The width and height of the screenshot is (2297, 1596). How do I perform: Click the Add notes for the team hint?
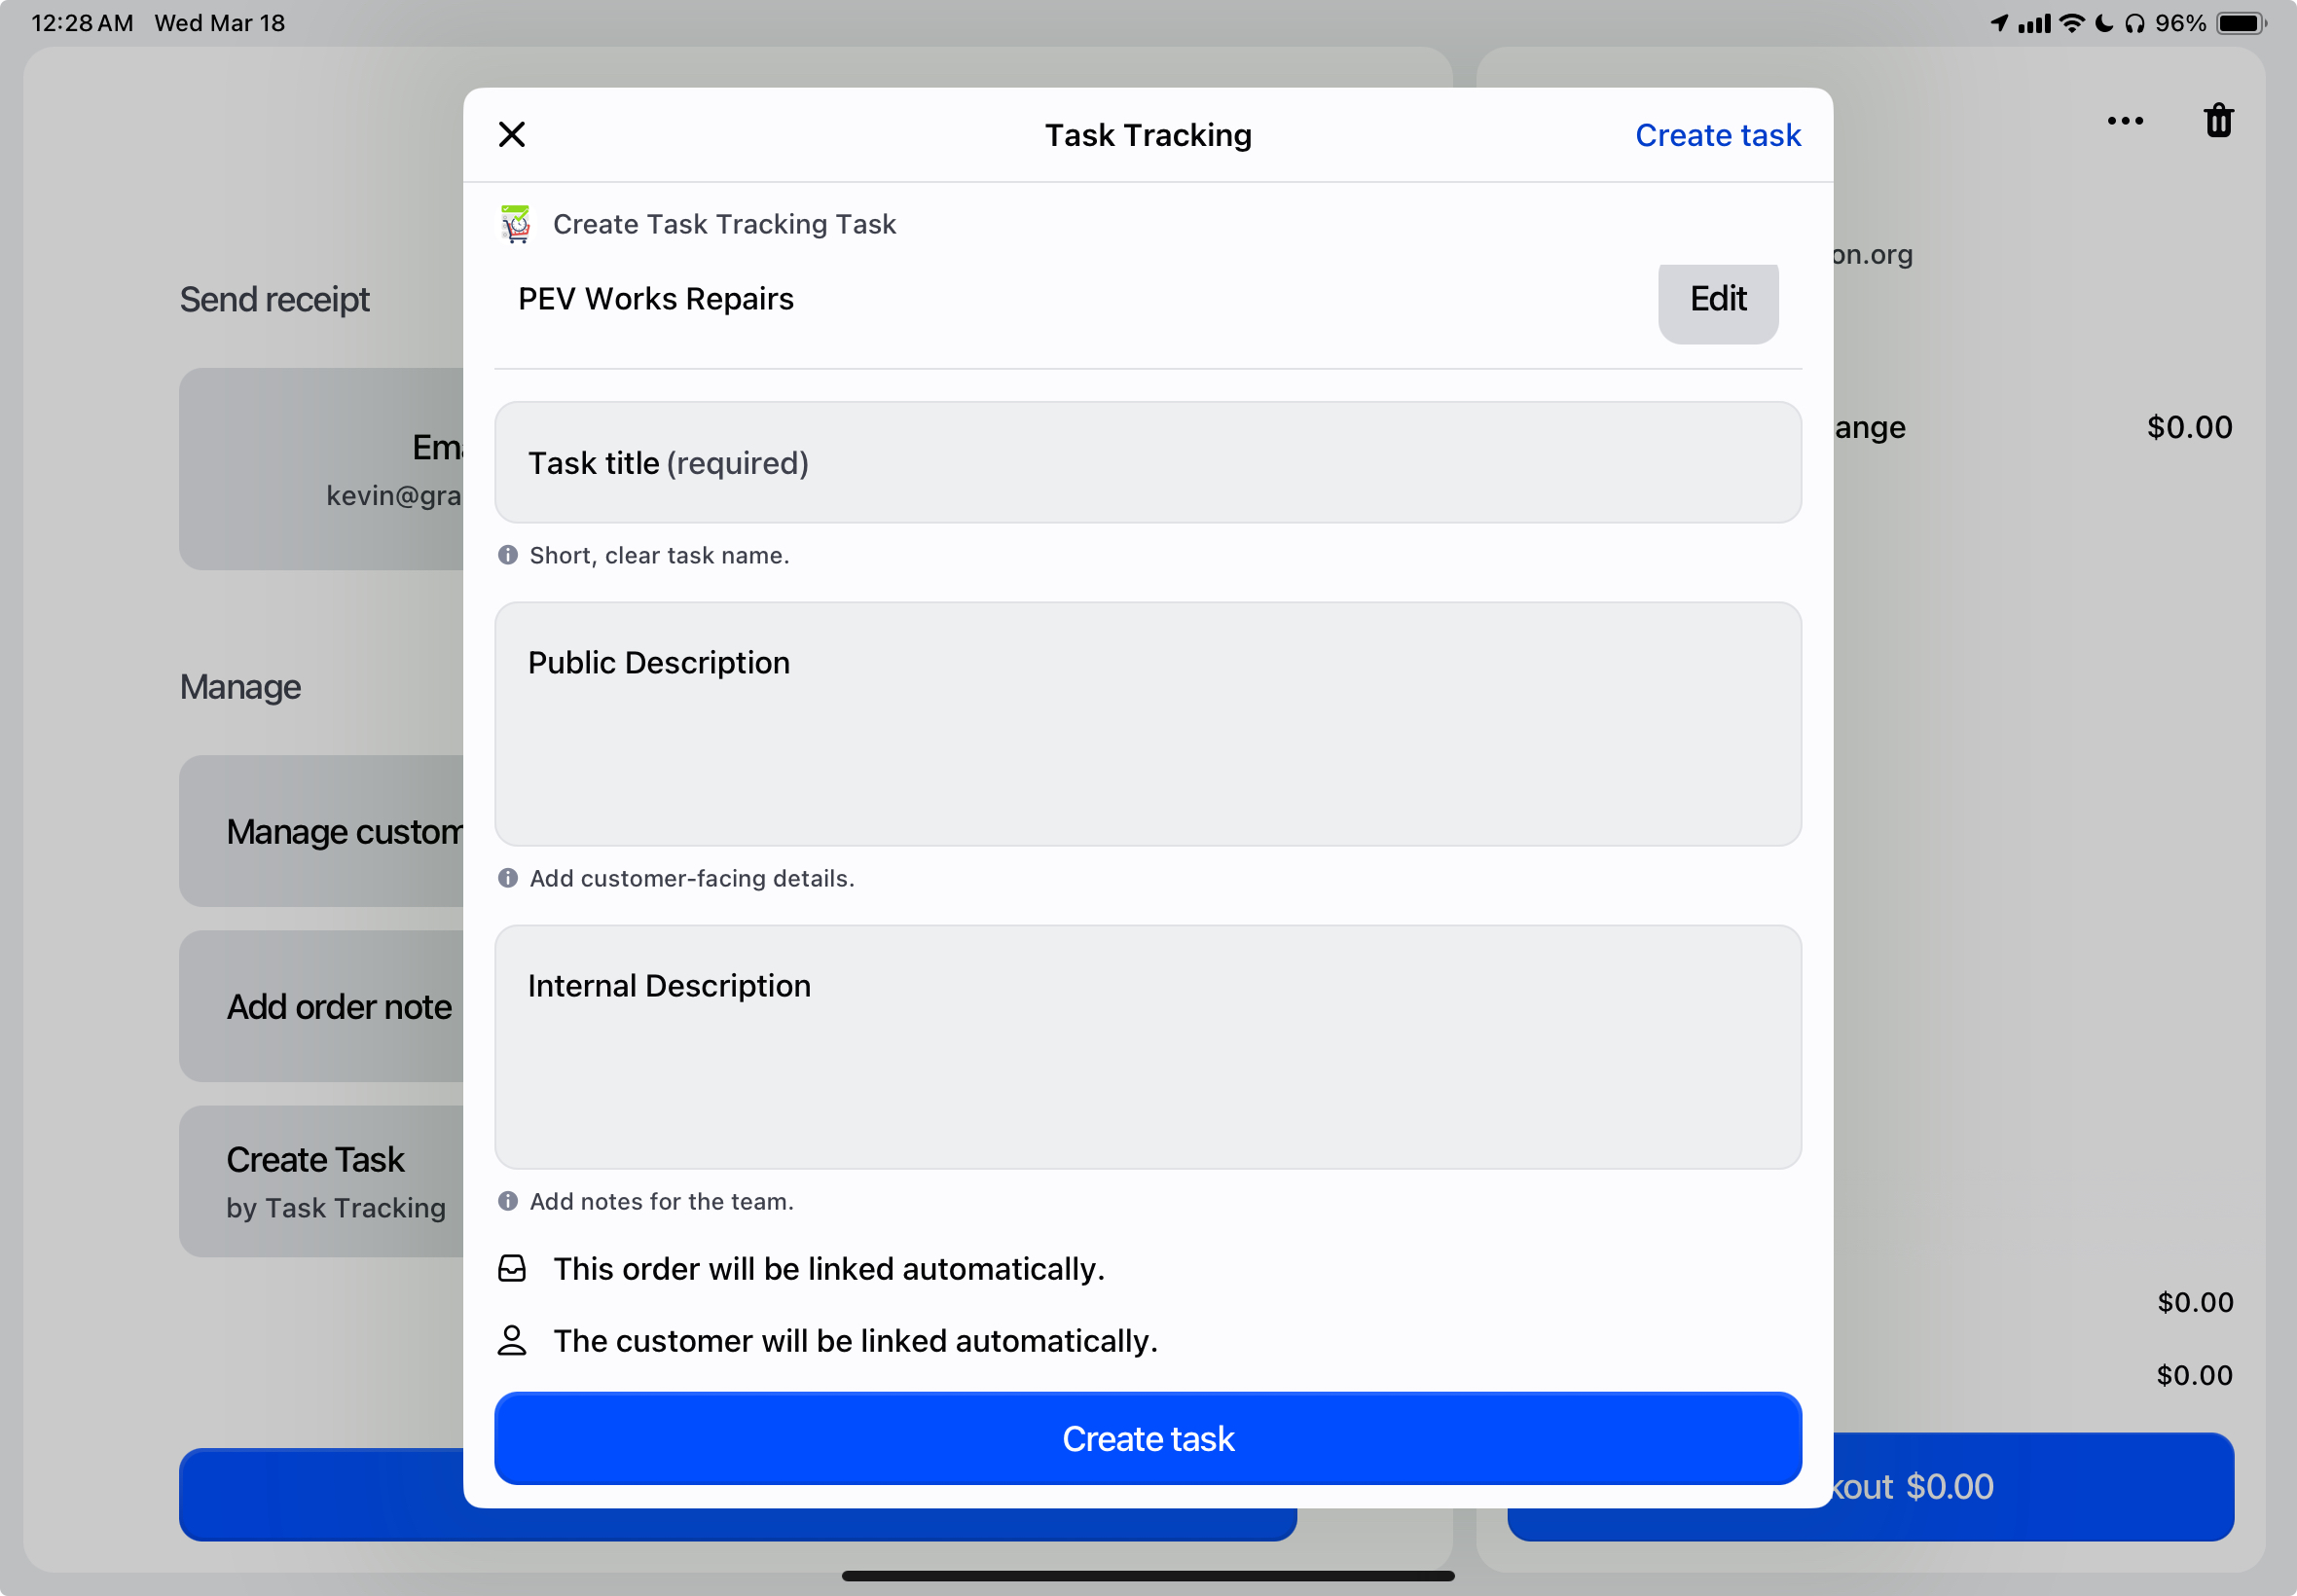click(661, 1201)
